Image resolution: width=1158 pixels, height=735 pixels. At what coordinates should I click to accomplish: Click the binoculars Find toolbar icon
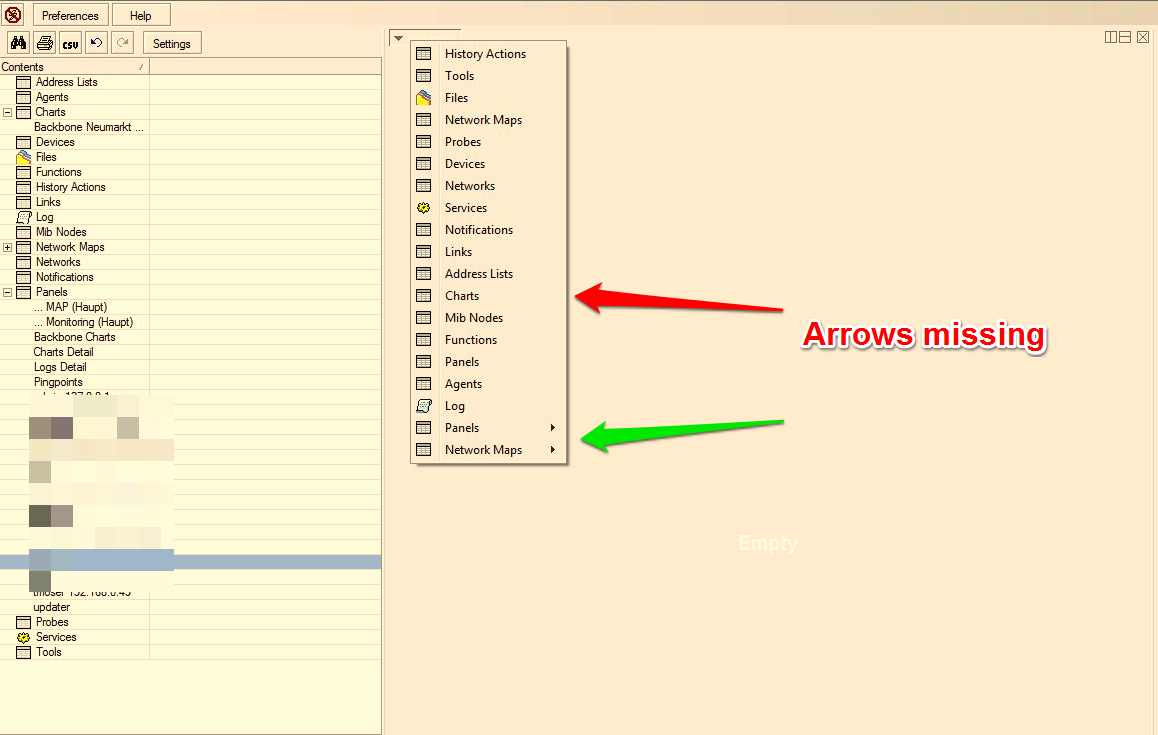(18, 44)
